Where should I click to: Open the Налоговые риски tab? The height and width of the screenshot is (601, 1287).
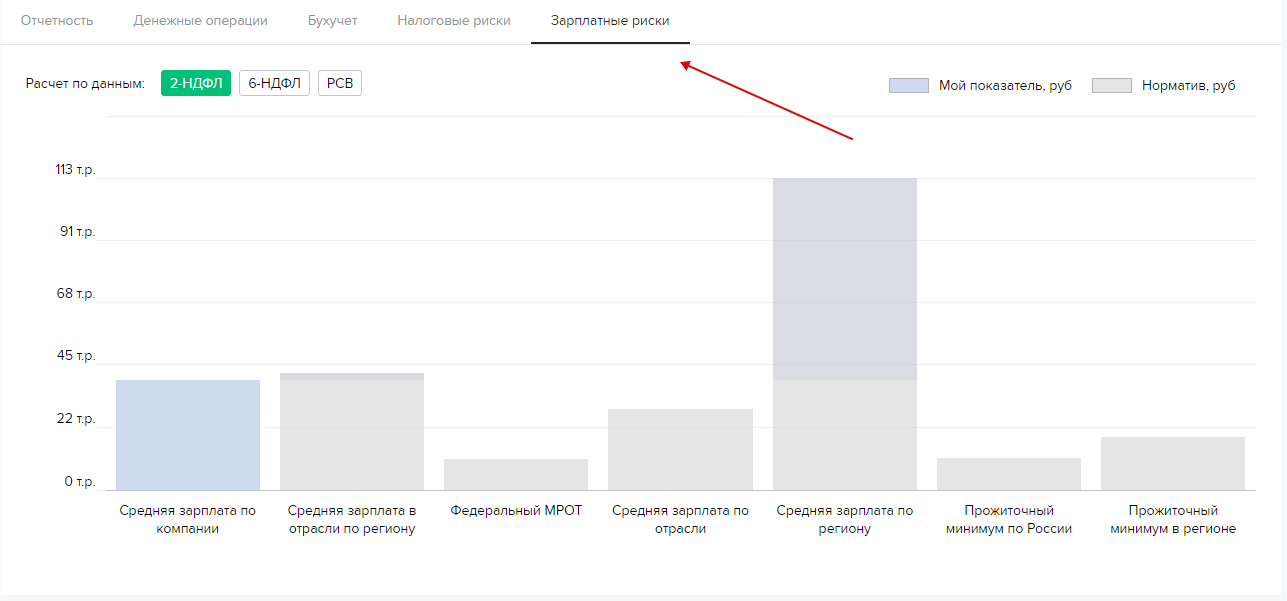(x=453, y=21)
